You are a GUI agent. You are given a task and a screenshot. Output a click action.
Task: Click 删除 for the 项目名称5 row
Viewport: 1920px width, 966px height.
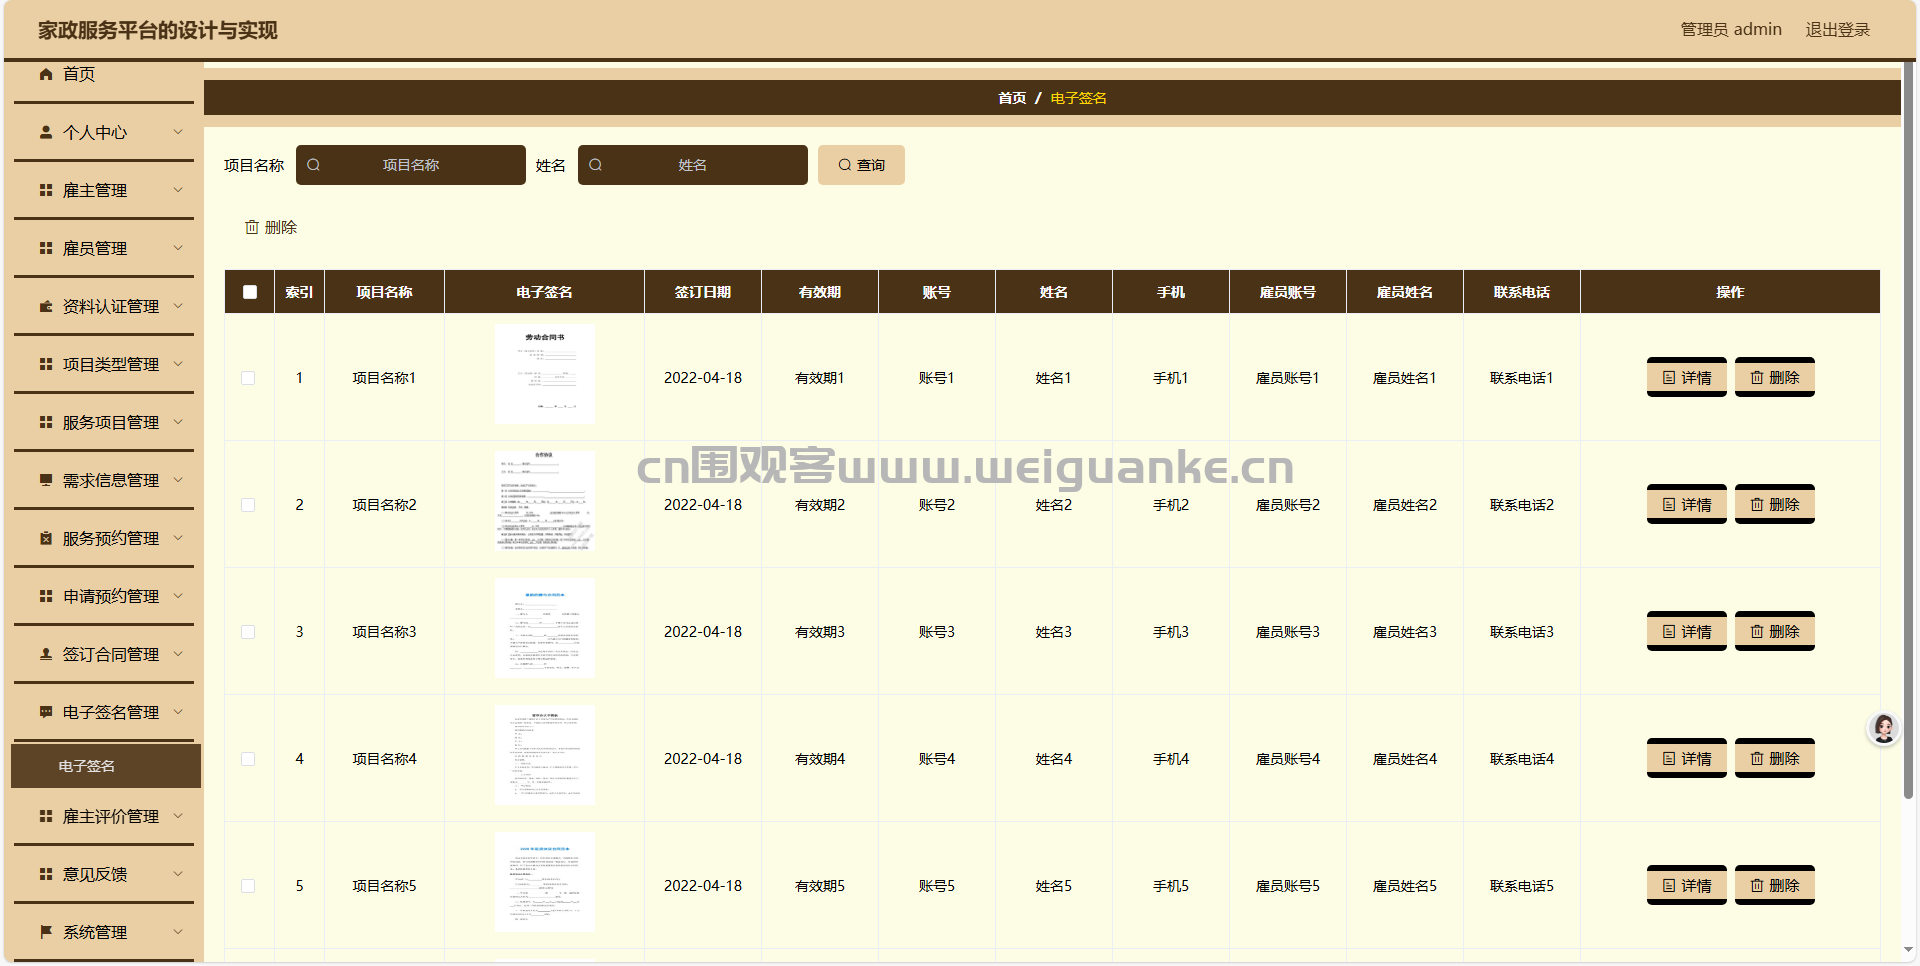(1775, 886)
